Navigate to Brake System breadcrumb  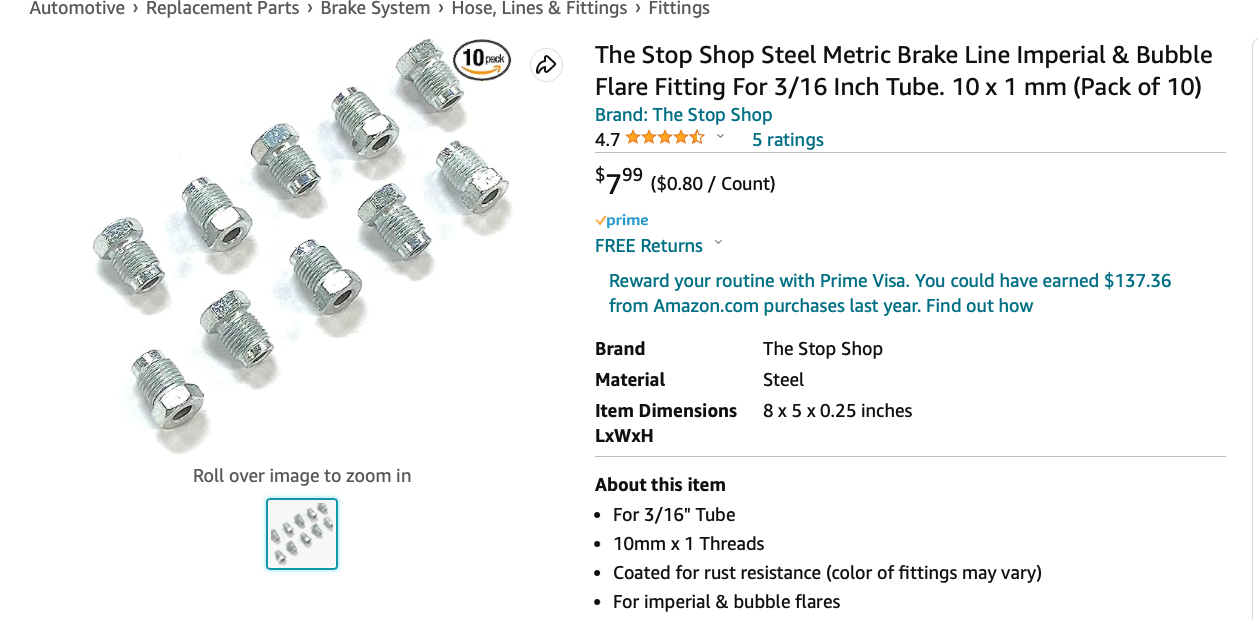coord(375,9)
